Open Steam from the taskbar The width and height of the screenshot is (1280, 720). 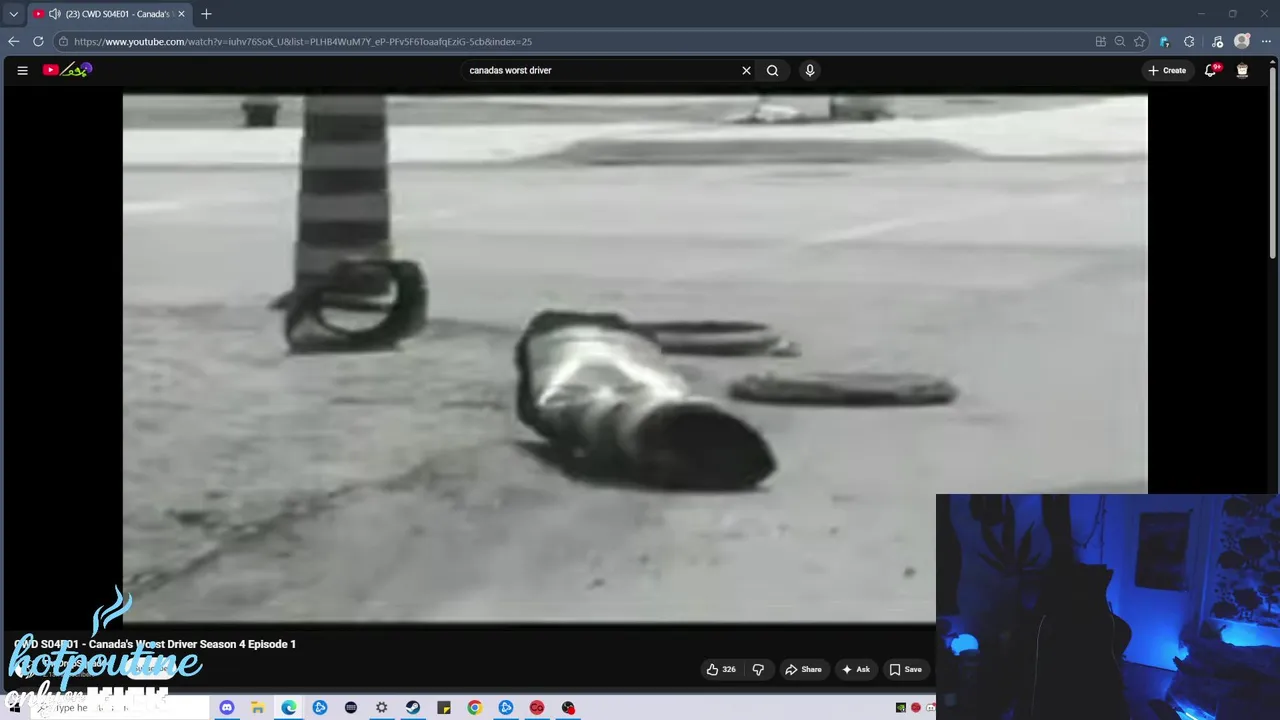[x=412, y=707]
